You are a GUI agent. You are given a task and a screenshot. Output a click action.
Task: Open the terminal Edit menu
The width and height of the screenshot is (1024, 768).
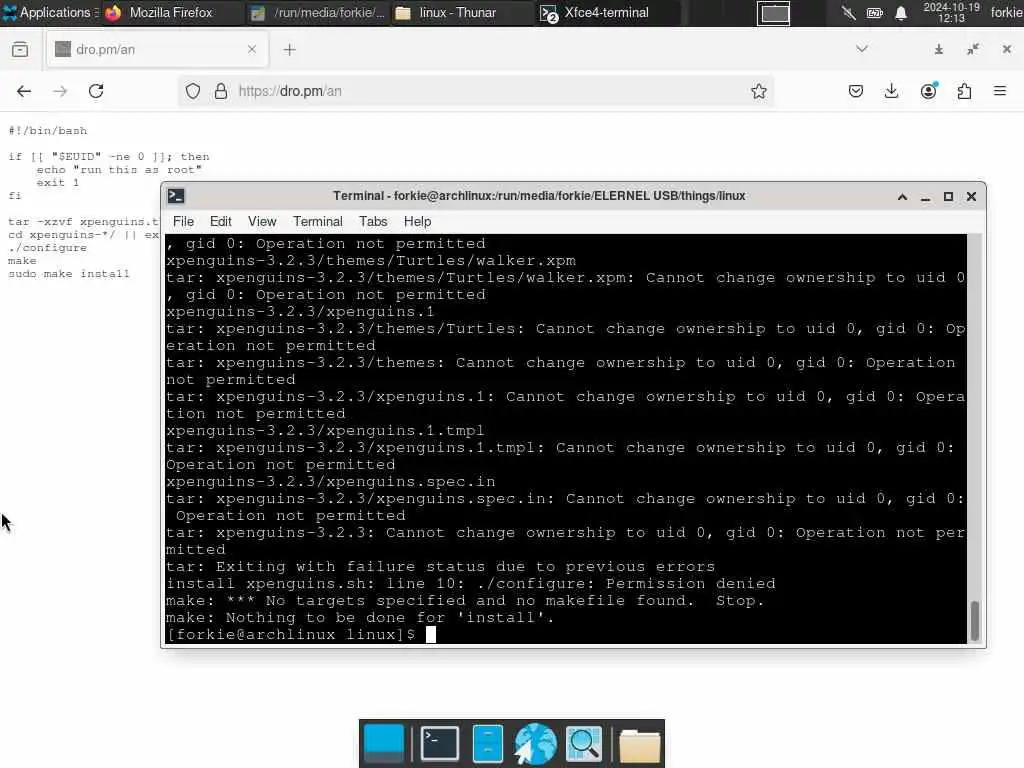tap(221, 221)
